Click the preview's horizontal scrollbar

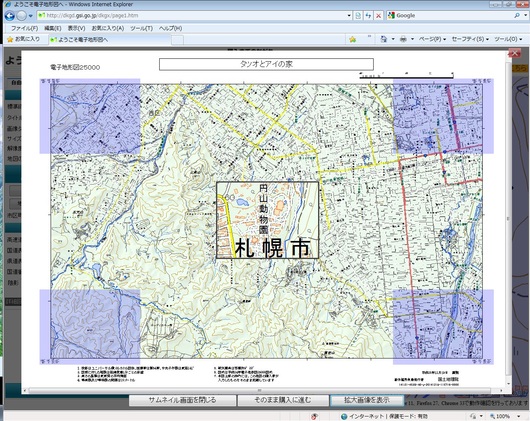[x=260, y=391]
